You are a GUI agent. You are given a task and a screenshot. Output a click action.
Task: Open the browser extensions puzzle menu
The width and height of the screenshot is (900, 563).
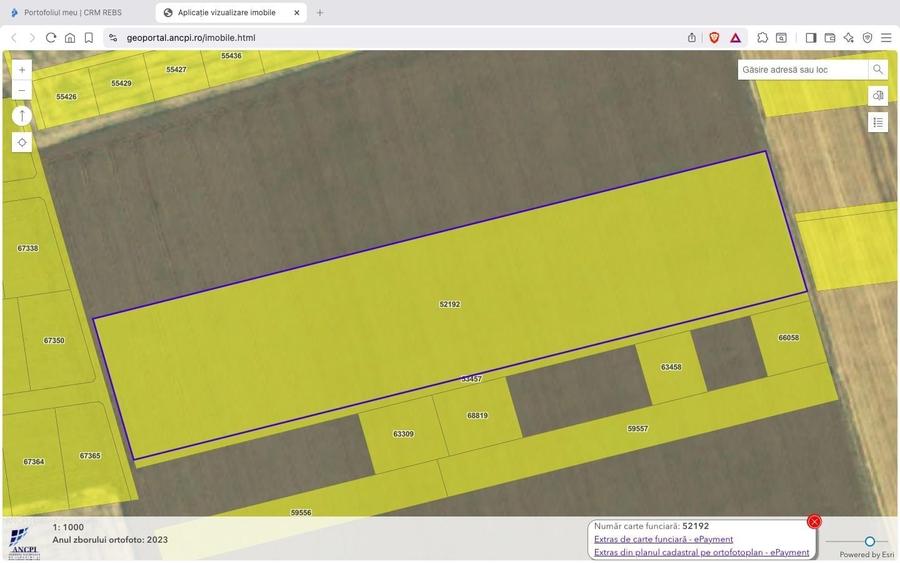(762, 38)
